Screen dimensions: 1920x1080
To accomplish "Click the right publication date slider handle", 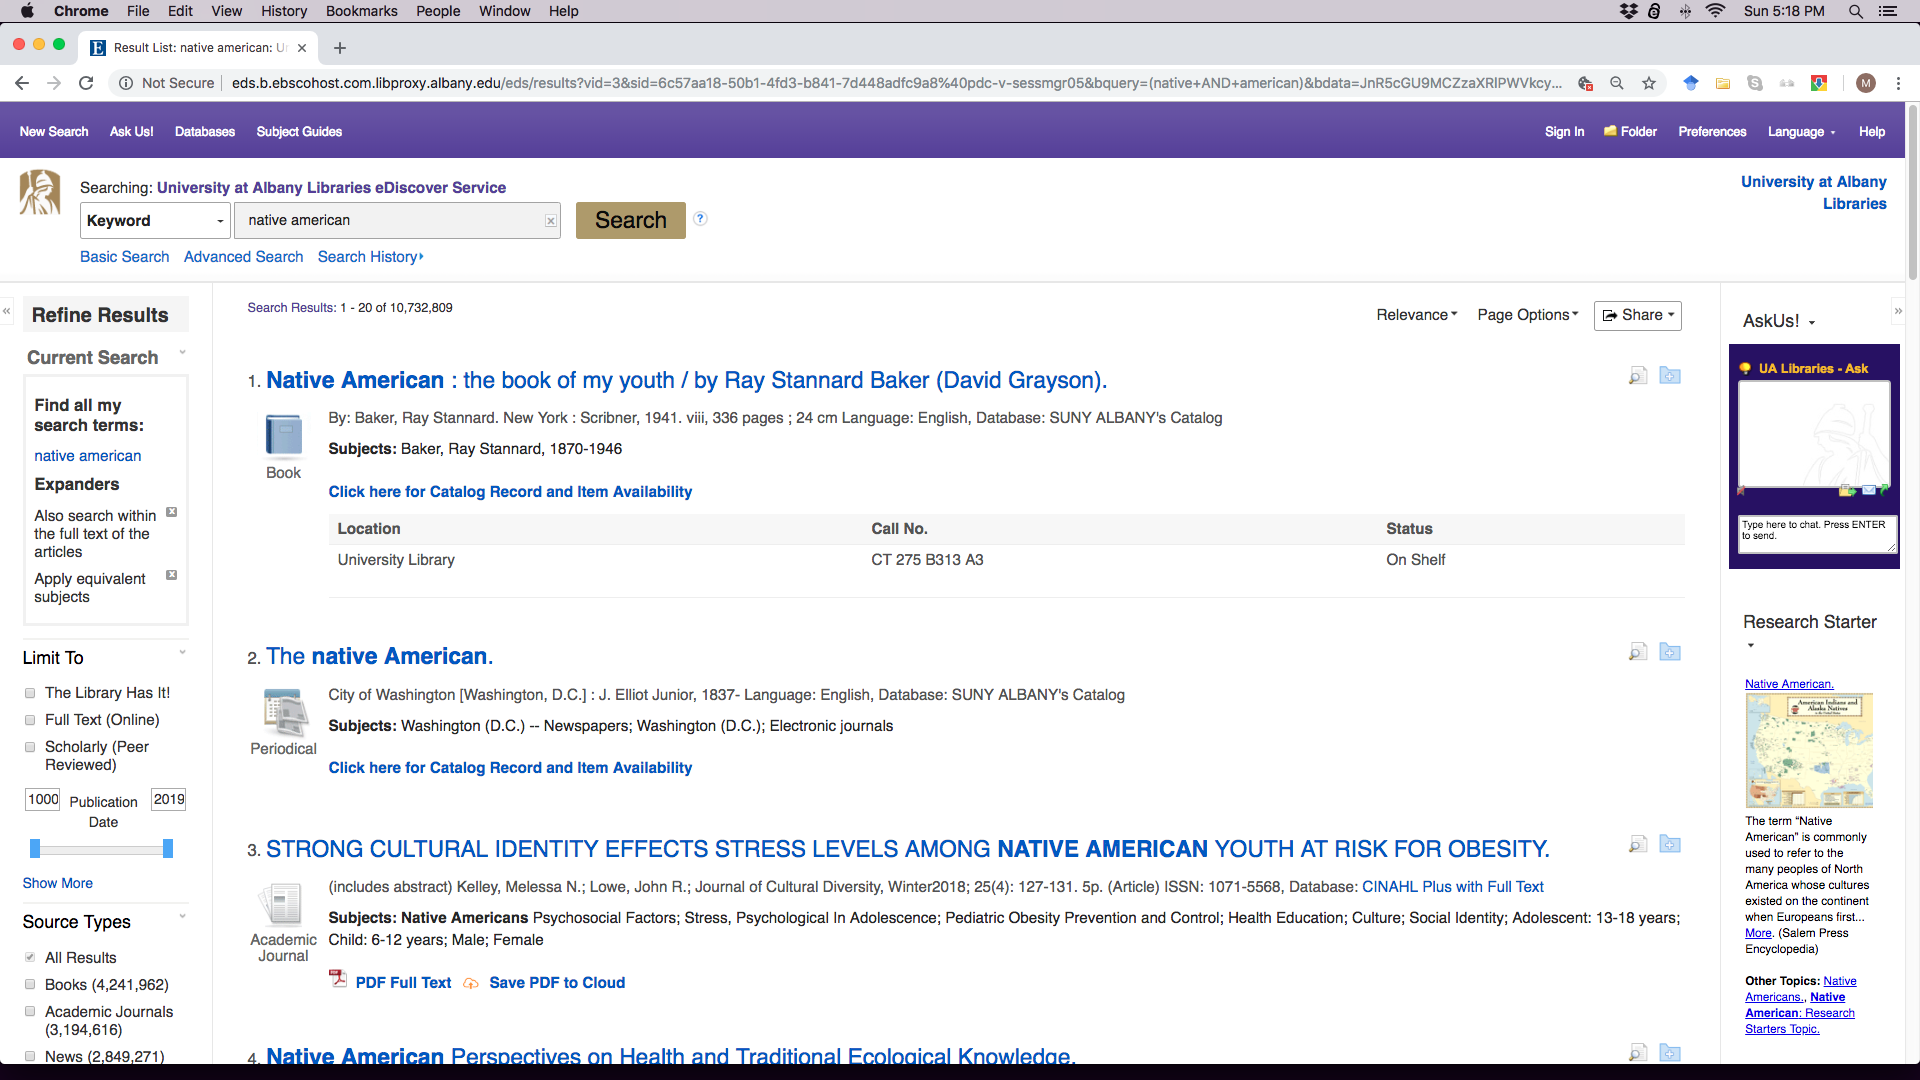I will (x=168, y=849).
